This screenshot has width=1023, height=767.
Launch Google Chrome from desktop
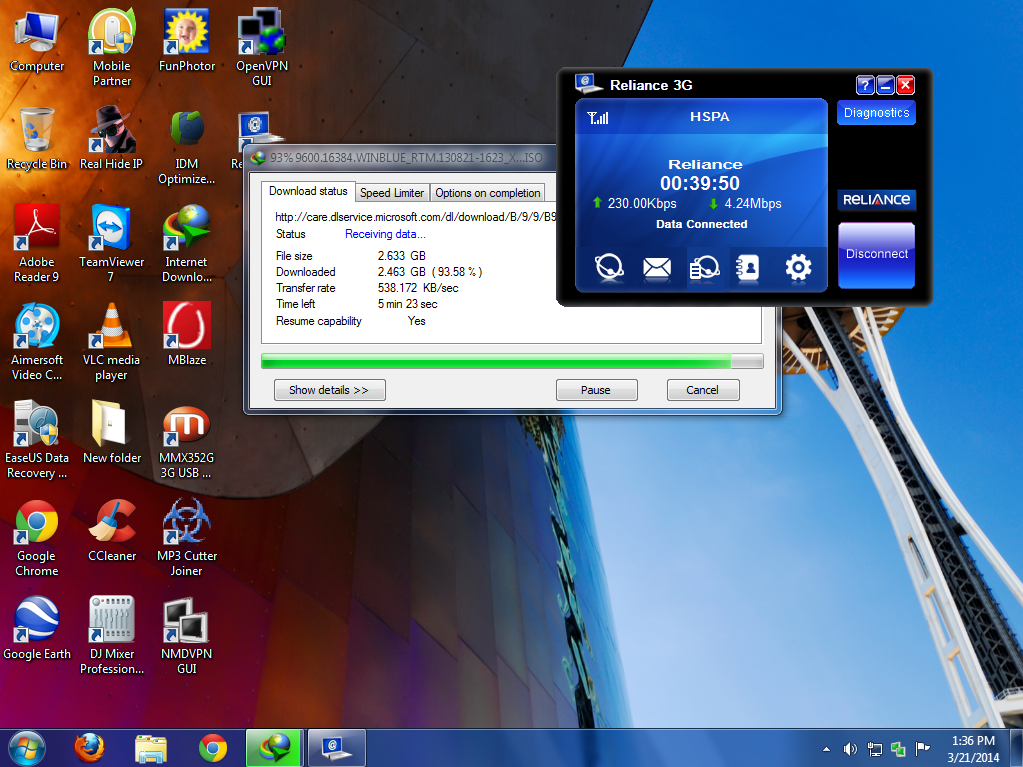(x=37, y=538)
